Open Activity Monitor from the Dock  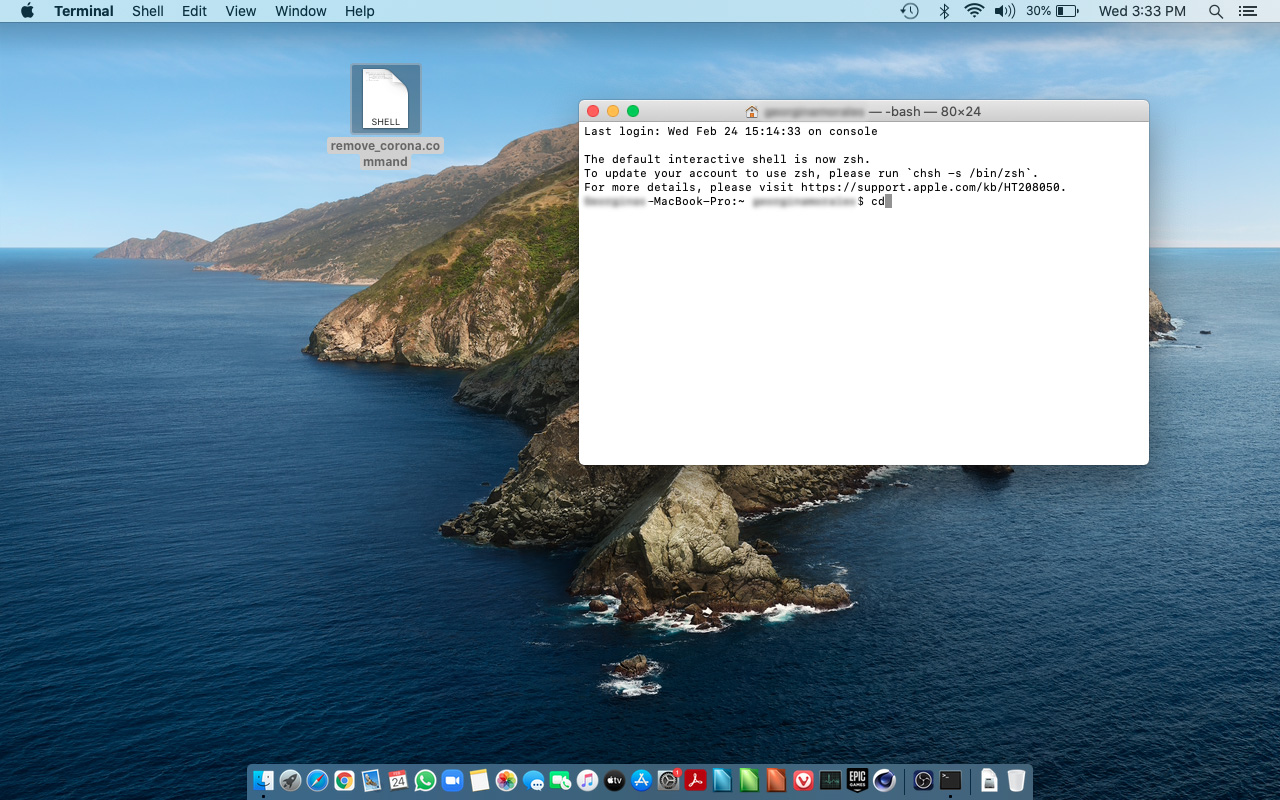click(x=829, y=780)
